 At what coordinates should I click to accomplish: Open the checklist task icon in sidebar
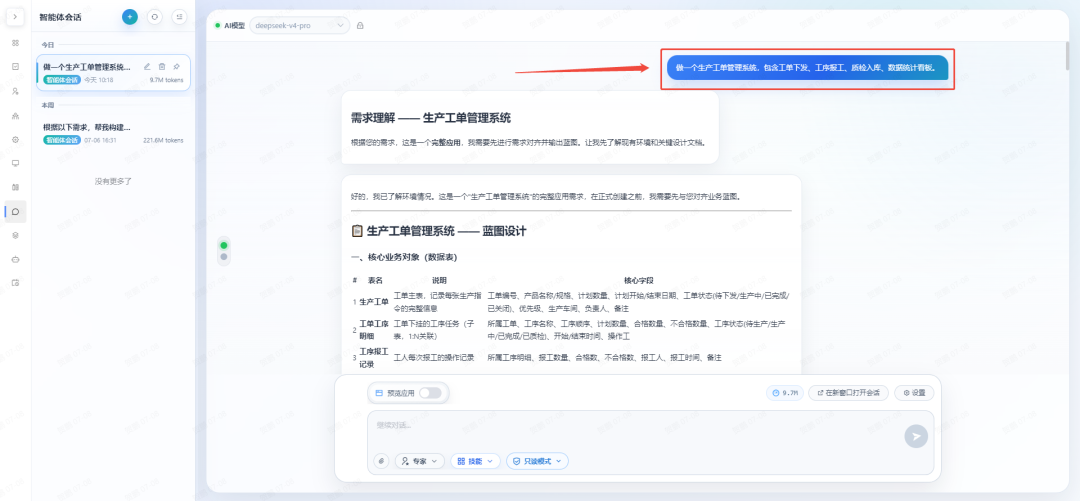tap(15, 67)
